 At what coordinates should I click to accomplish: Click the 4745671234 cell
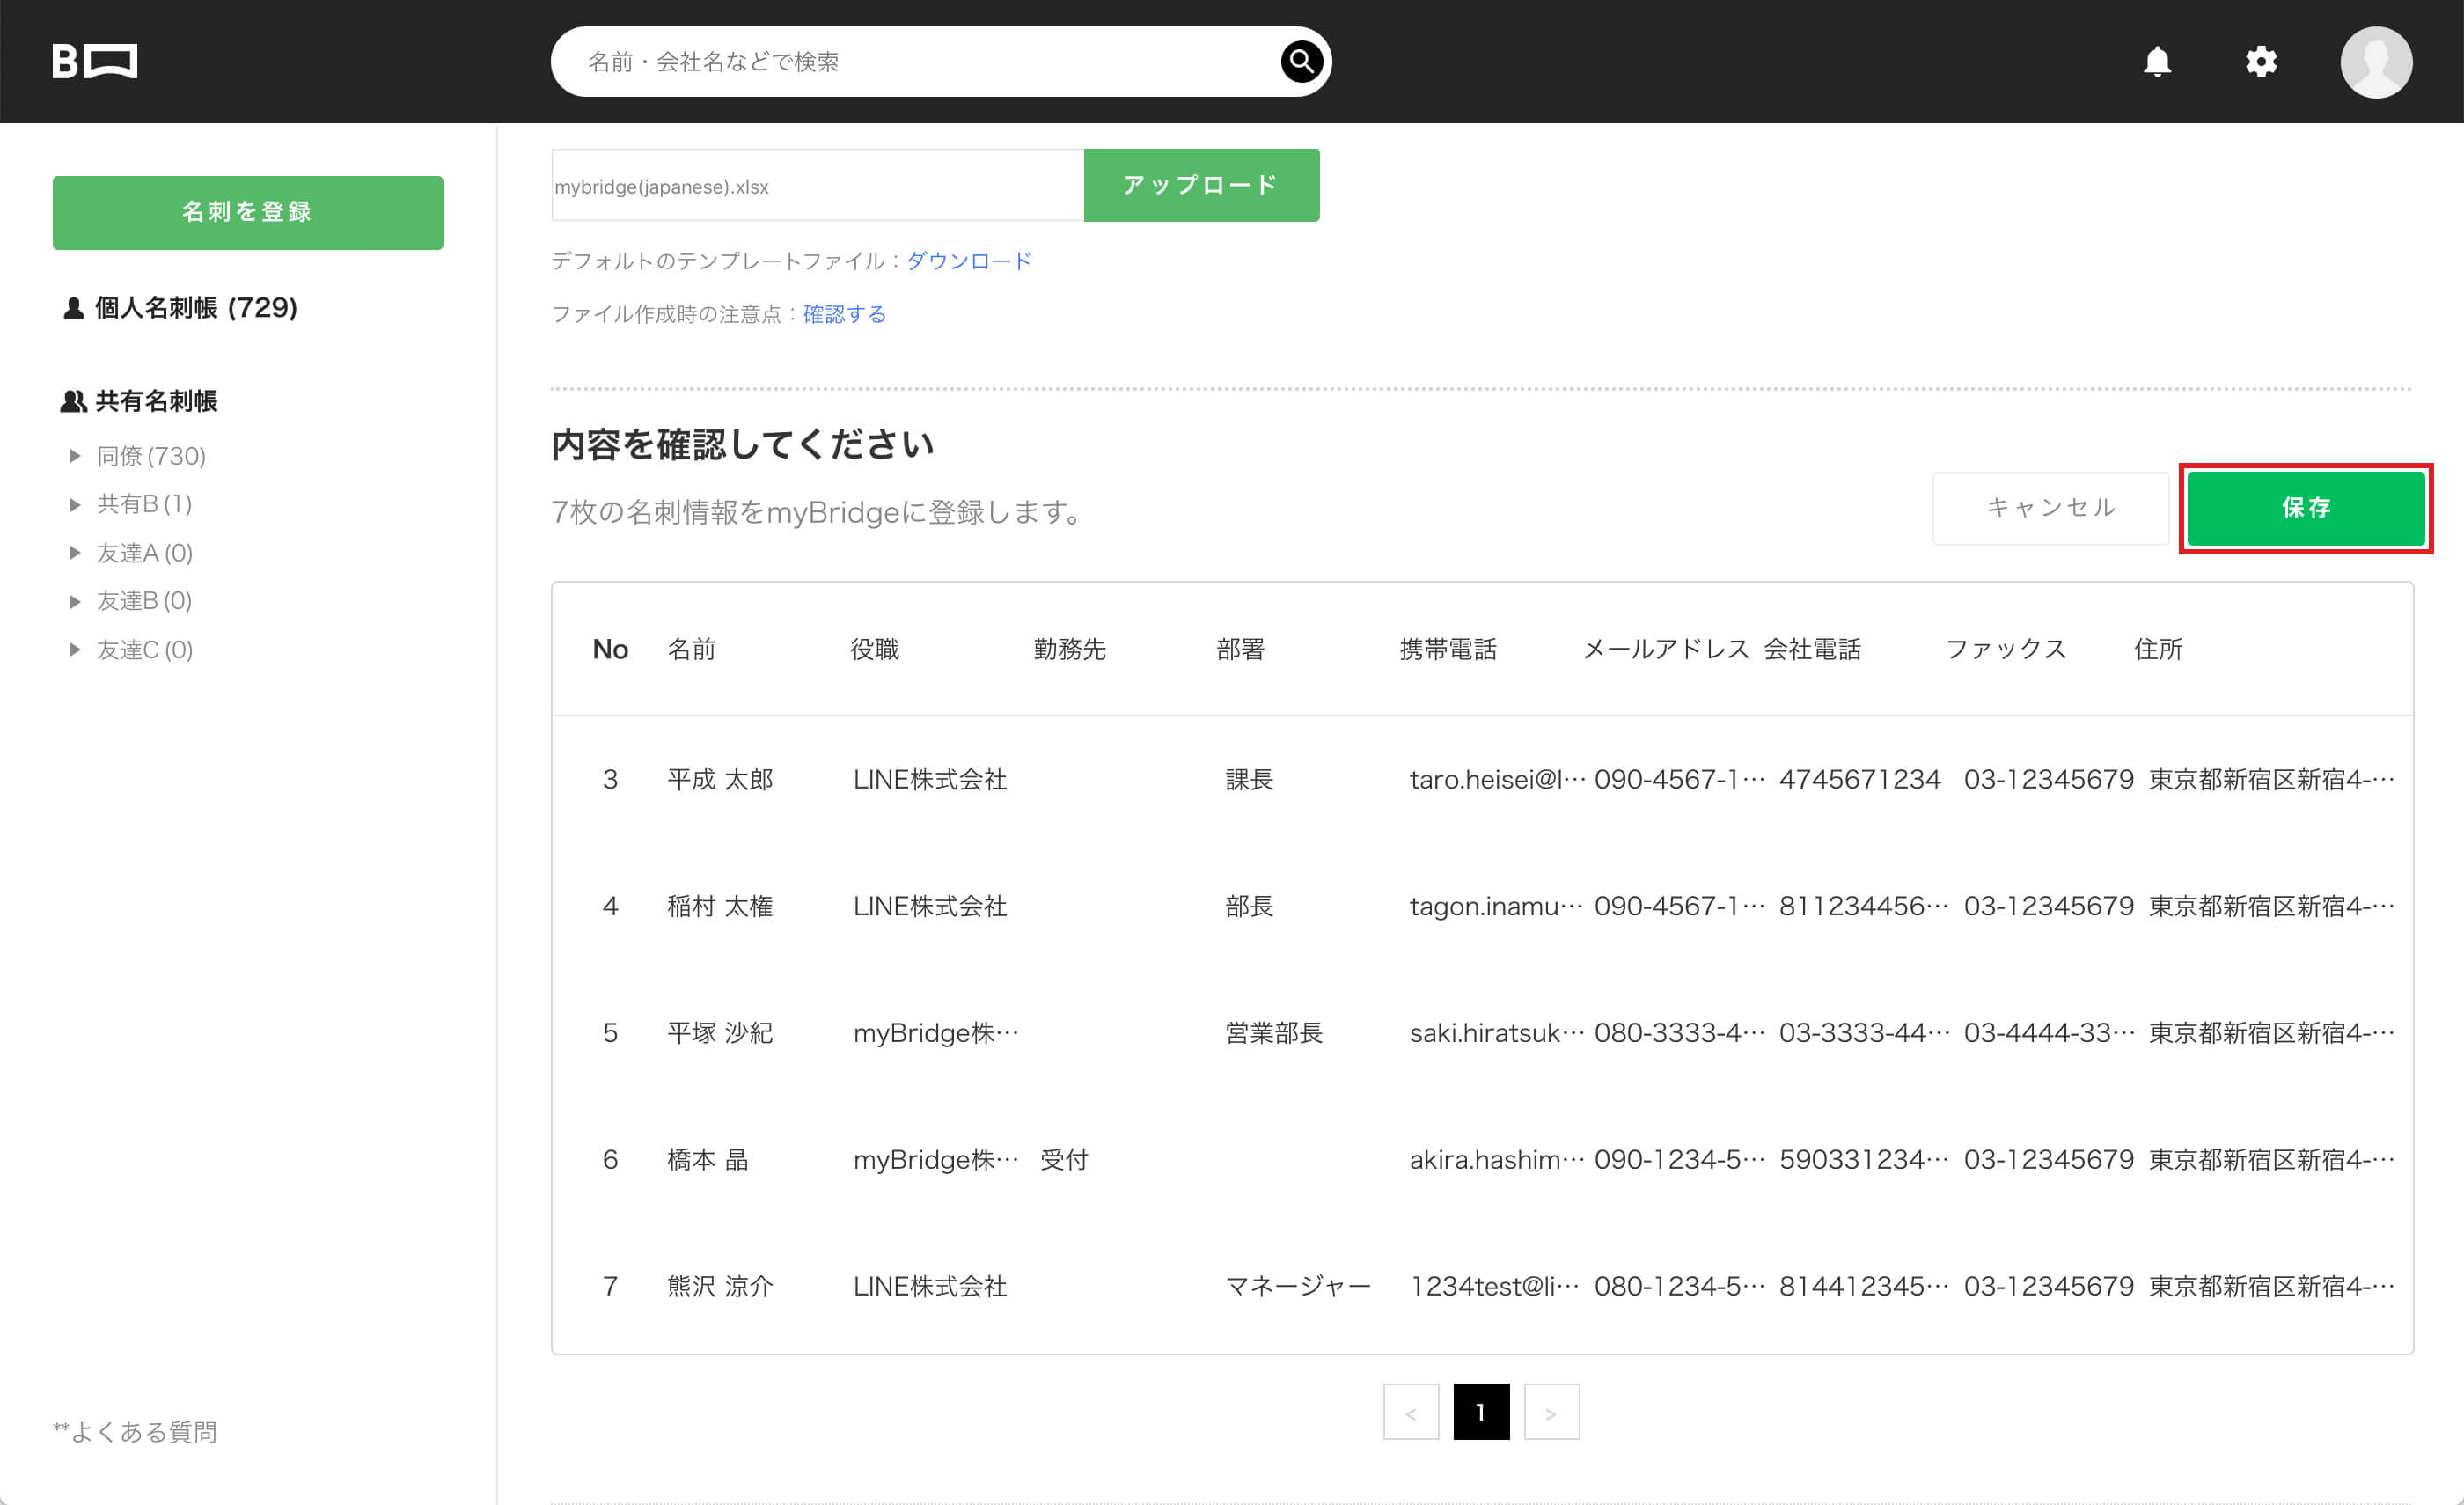(1860, 779)
